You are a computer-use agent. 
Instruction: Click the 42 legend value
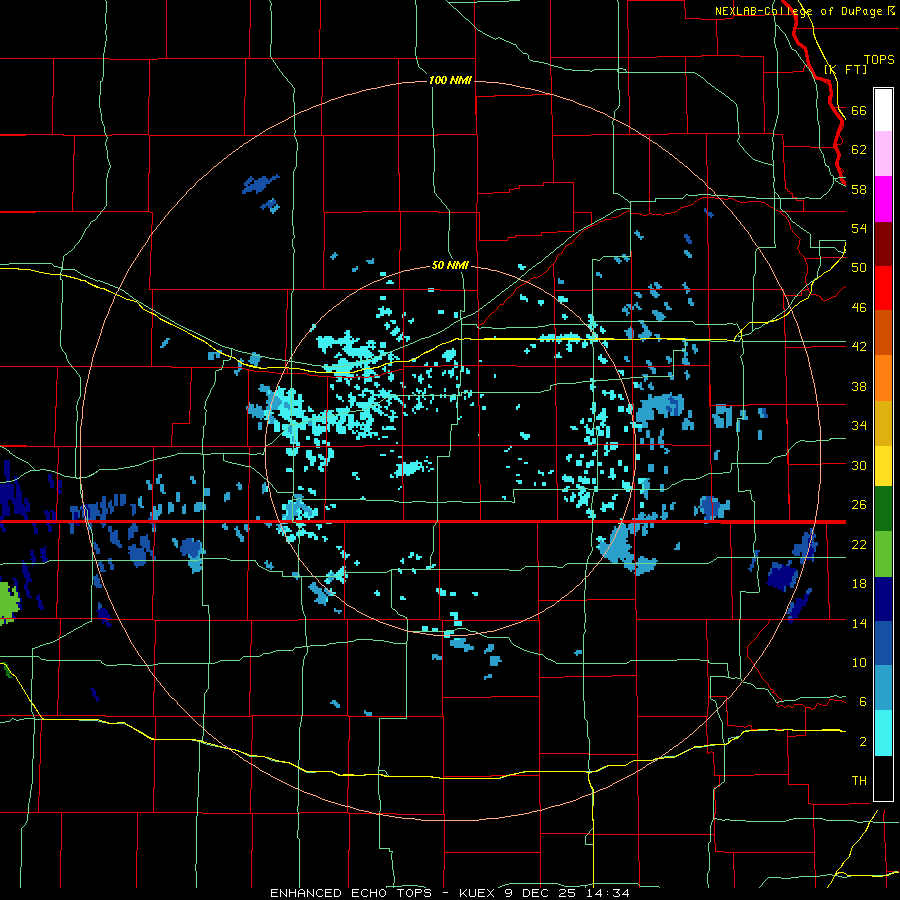pos(859,347)
